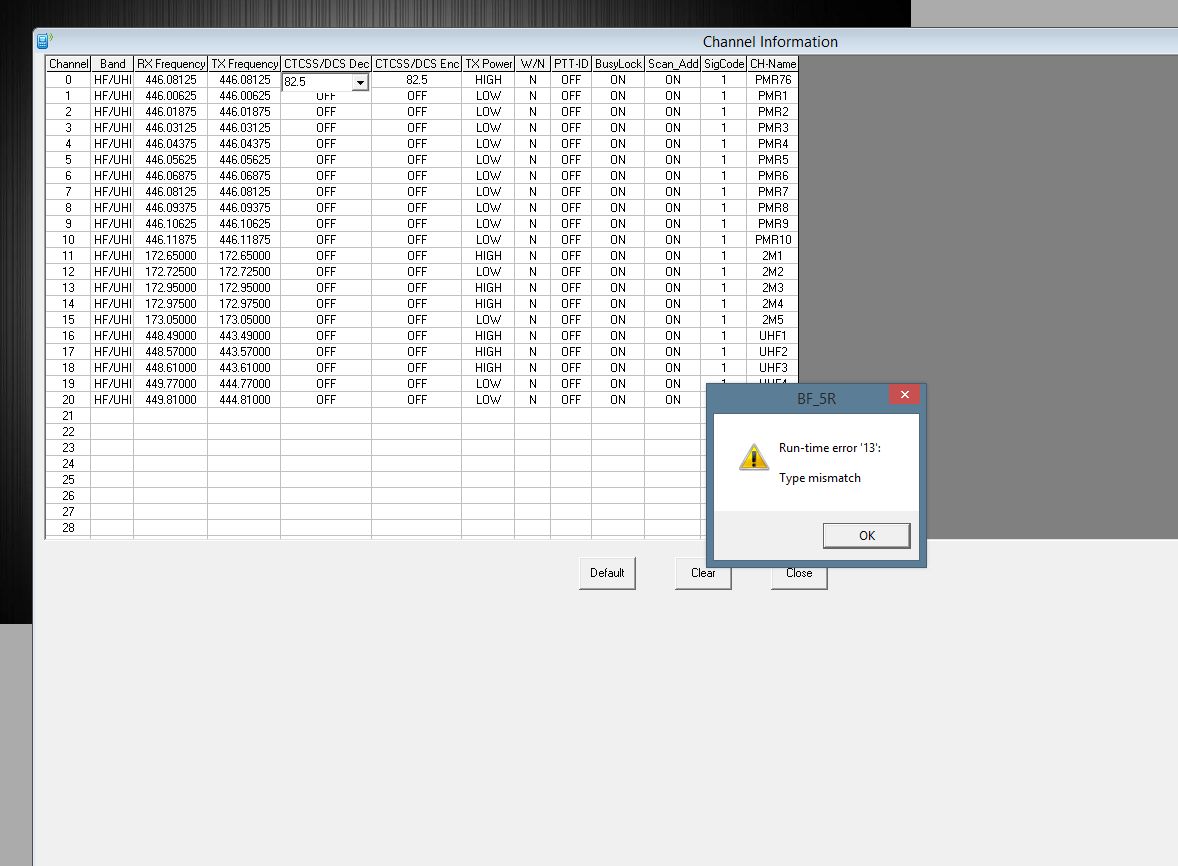
Task: Open the CTCSS/DCS Dec dropdown for channel 0
Action: [359, 82]
